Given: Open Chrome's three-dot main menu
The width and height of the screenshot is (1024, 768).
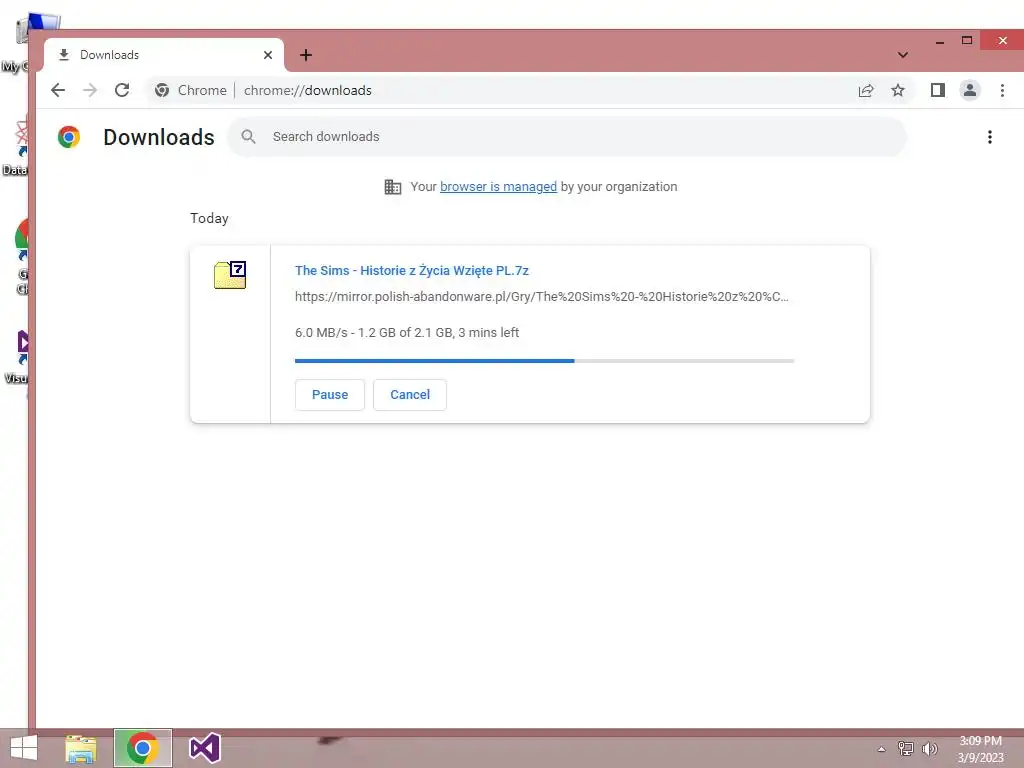Looking at the screenshot, I should point(1002,90).
